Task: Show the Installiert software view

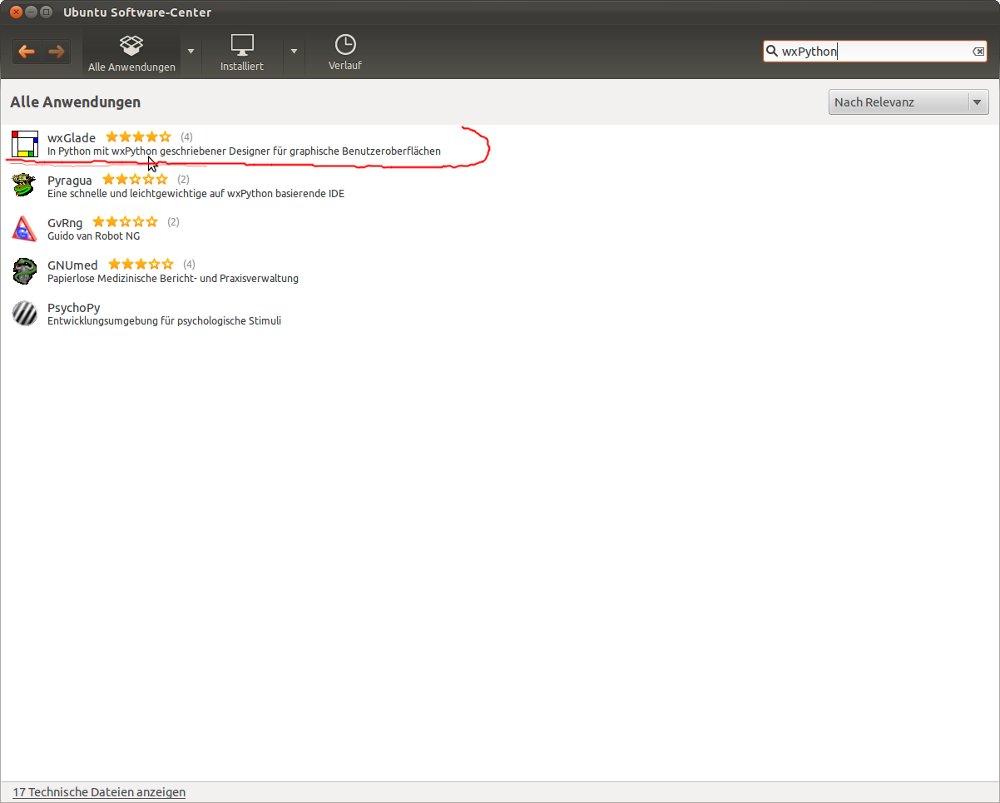Action: point(242,53)
